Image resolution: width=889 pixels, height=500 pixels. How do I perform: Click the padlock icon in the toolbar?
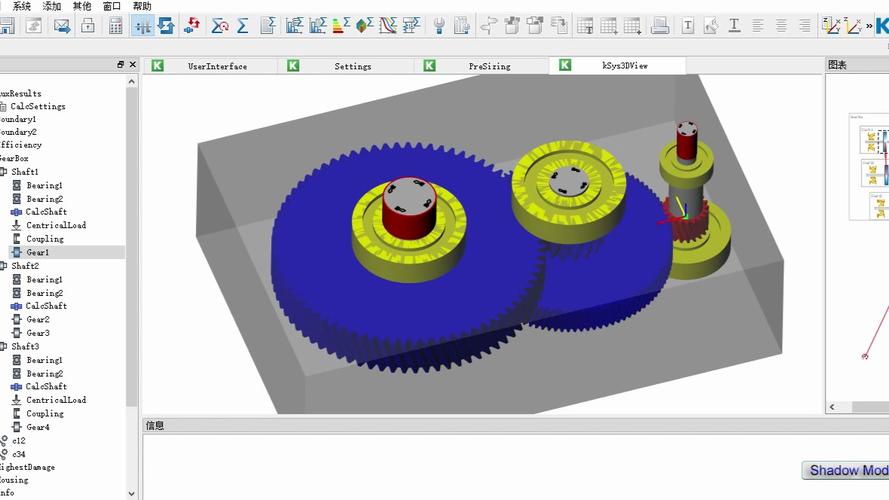tap(88, 25)
